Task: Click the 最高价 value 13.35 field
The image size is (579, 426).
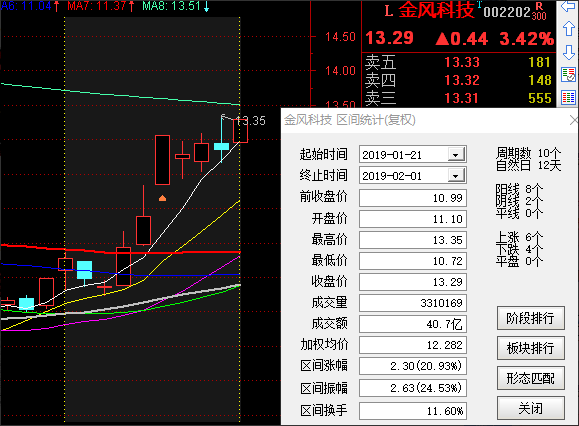Action: 412,240
